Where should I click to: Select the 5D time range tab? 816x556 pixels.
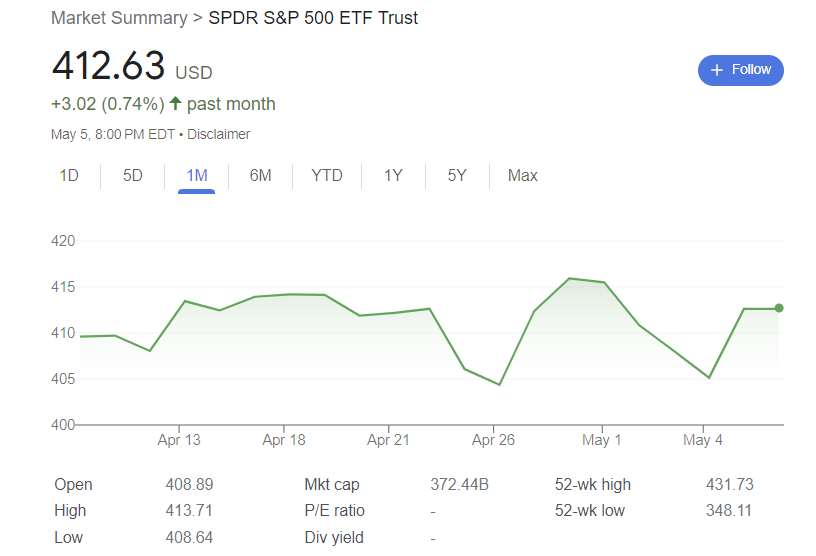132,176
